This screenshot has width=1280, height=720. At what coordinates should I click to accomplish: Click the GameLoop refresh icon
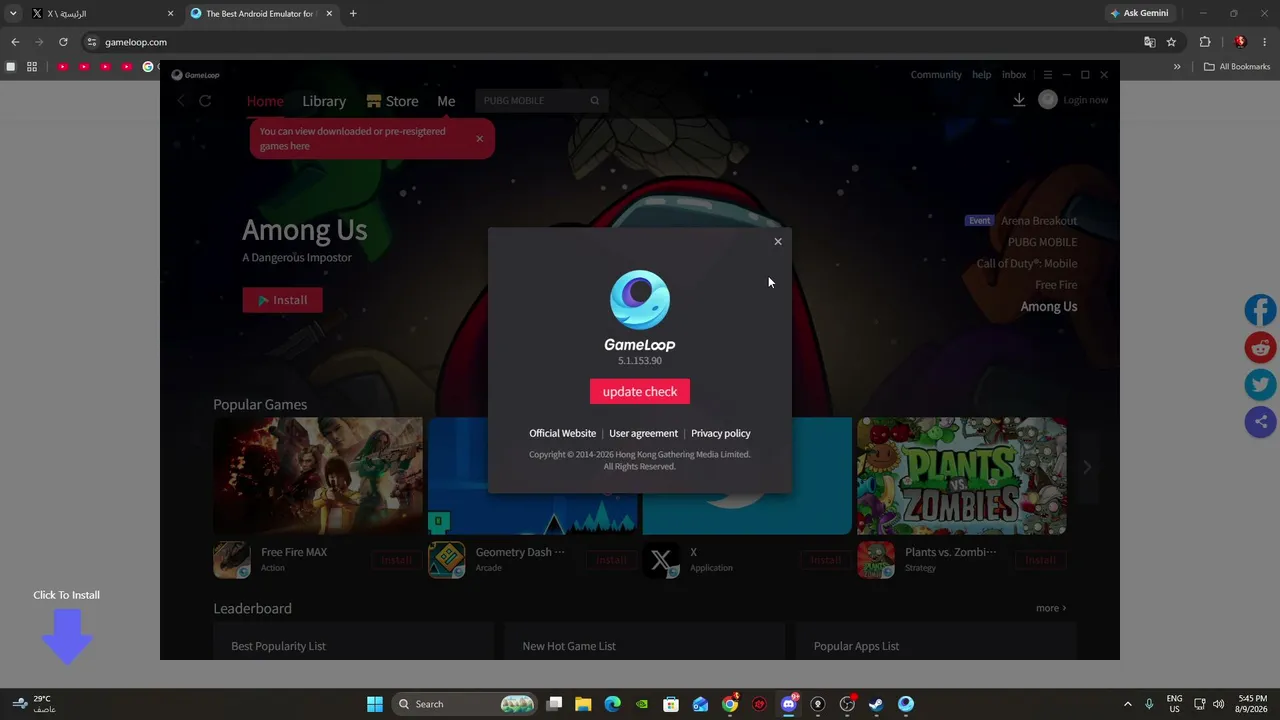(x=205, y=100)
